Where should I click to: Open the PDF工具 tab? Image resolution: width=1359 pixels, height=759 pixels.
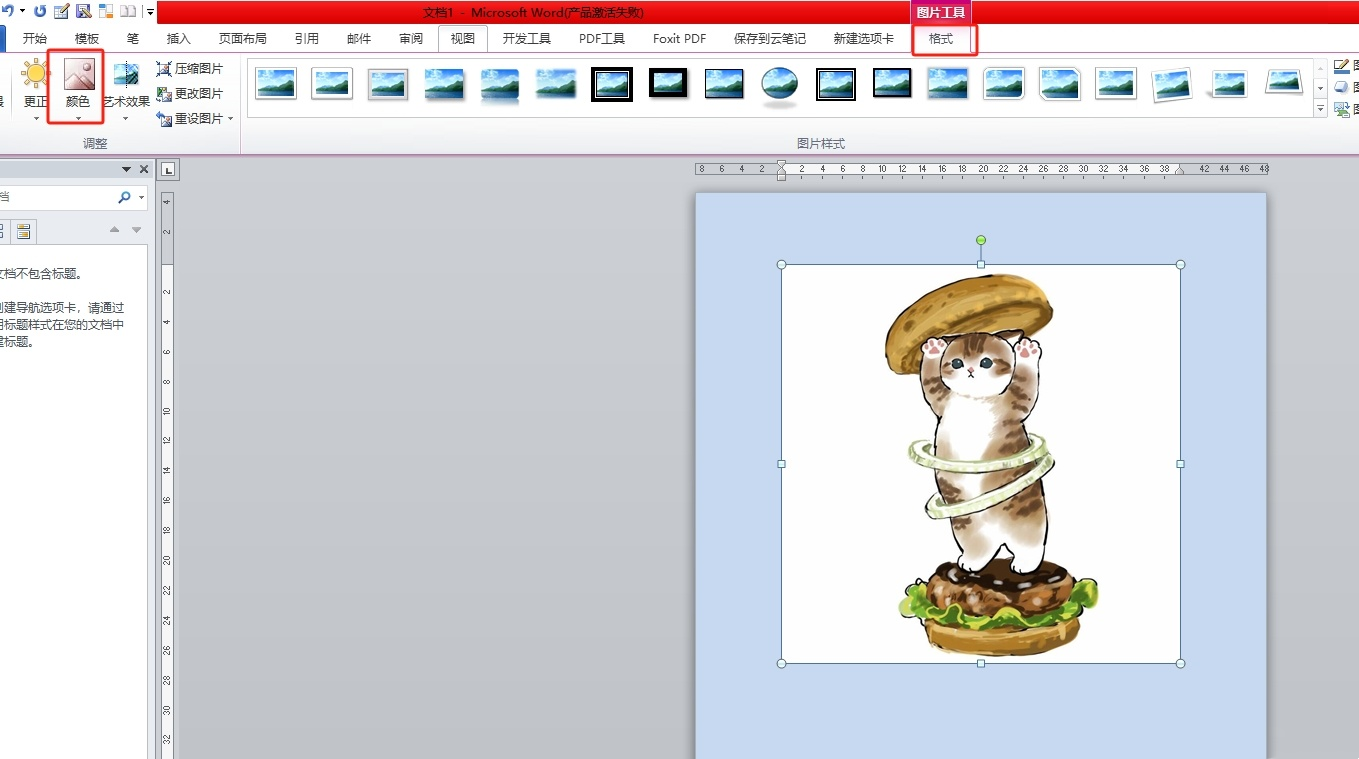click(602, 39)
